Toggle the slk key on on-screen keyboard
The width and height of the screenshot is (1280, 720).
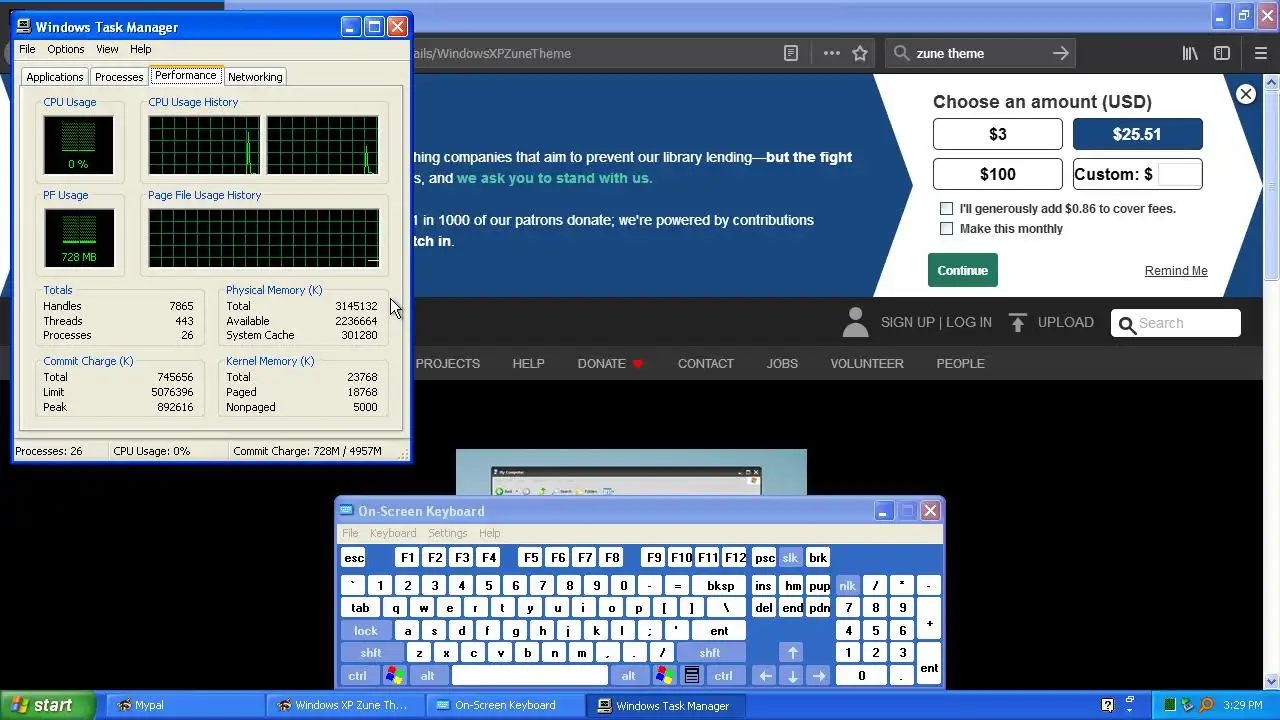pos(790,558)
